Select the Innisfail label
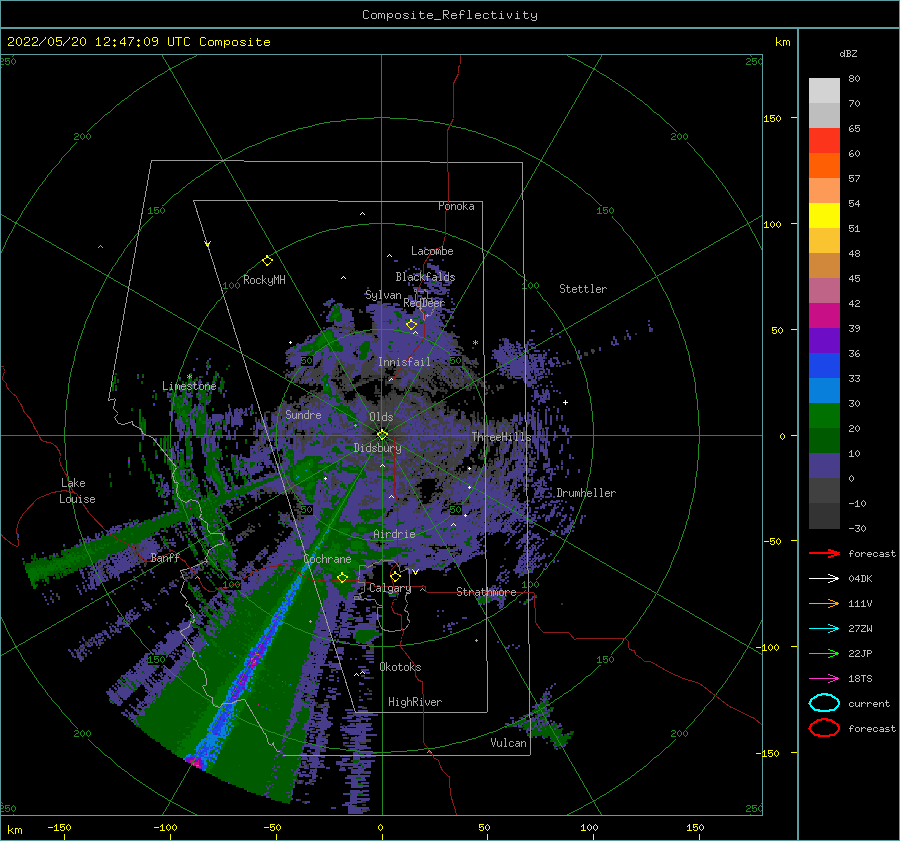Image resolution: width=900 pixels, height=841 pixels. (x=404, y=362)
